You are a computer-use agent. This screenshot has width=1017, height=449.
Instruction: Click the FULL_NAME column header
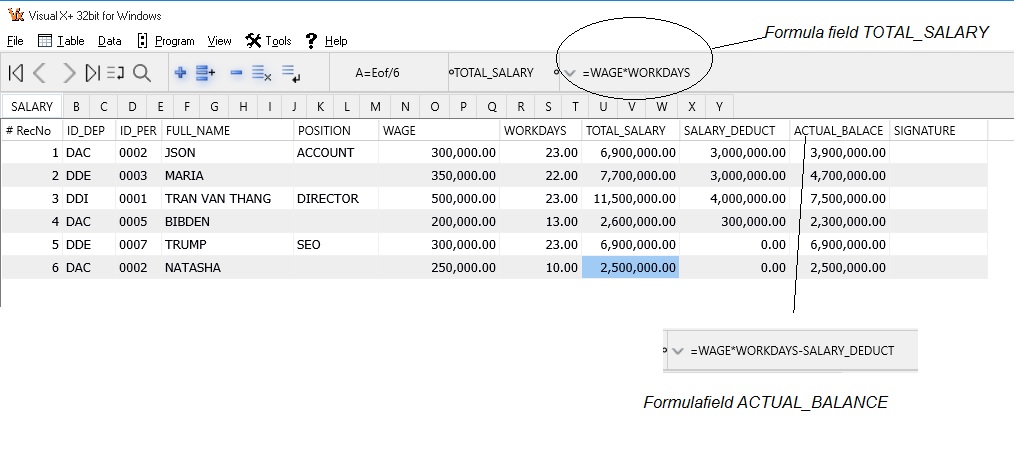coord(228,130)
